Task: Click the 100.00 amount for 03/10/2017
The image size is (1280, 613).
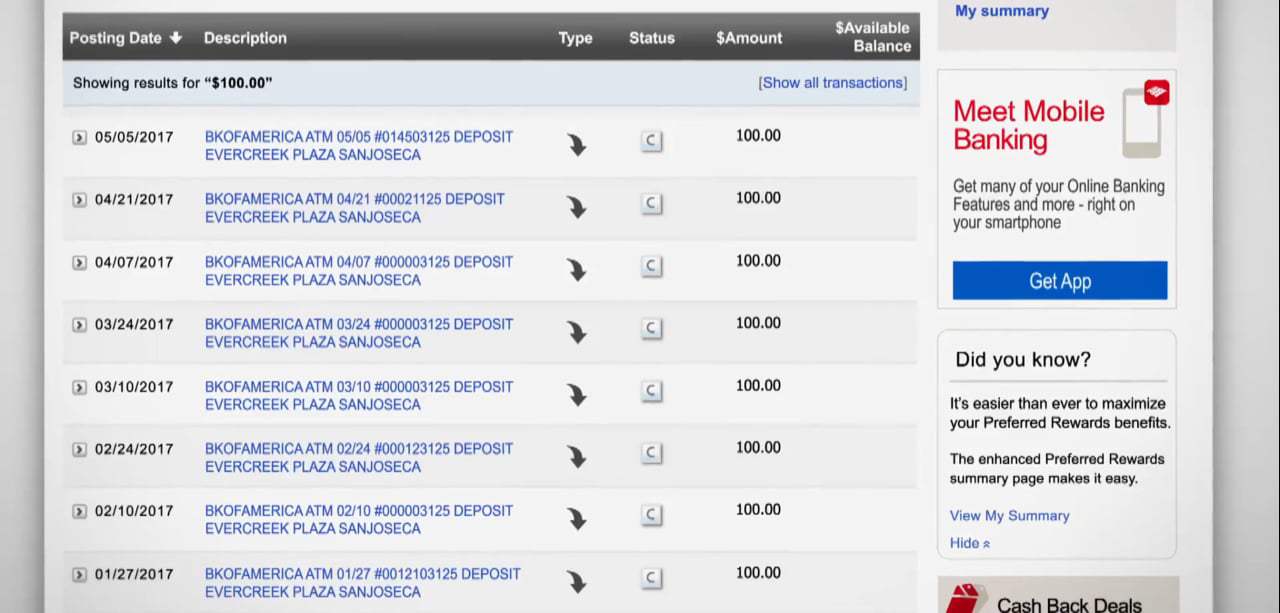Action: pyautogui.click(x=758, y=386)
